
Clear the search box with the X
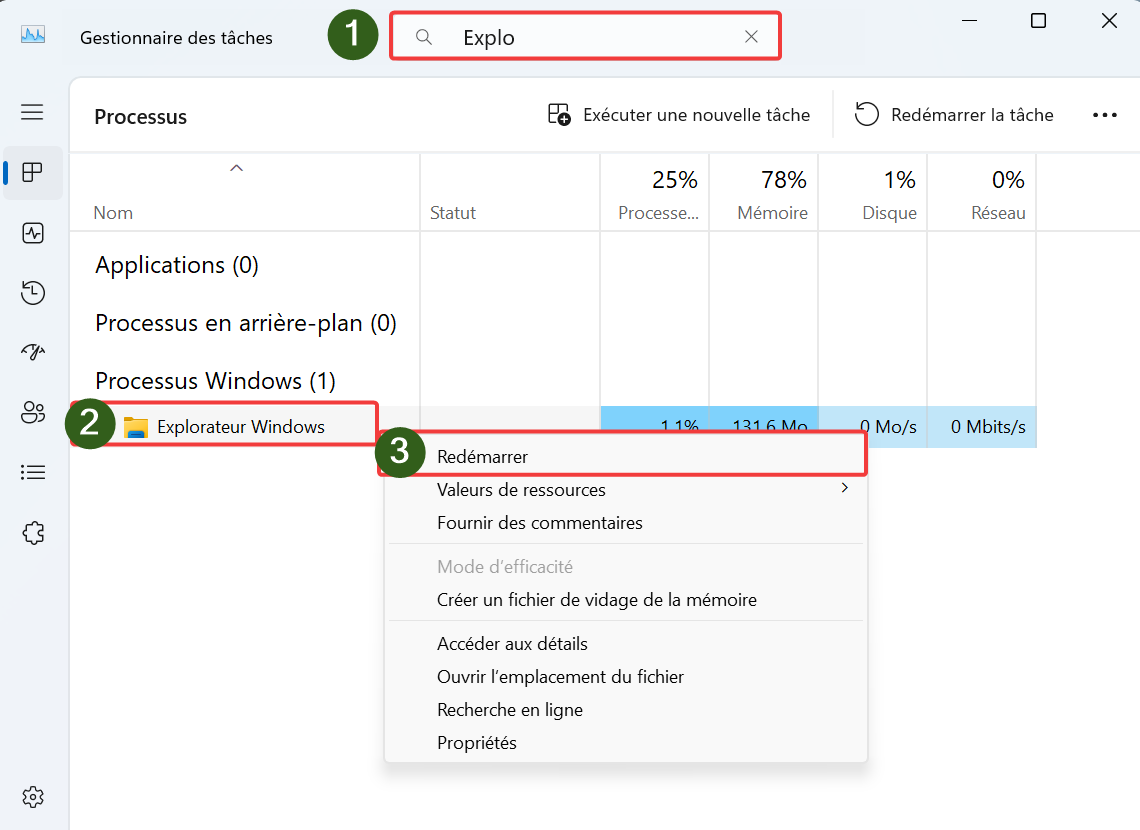(x=751, y=36)
